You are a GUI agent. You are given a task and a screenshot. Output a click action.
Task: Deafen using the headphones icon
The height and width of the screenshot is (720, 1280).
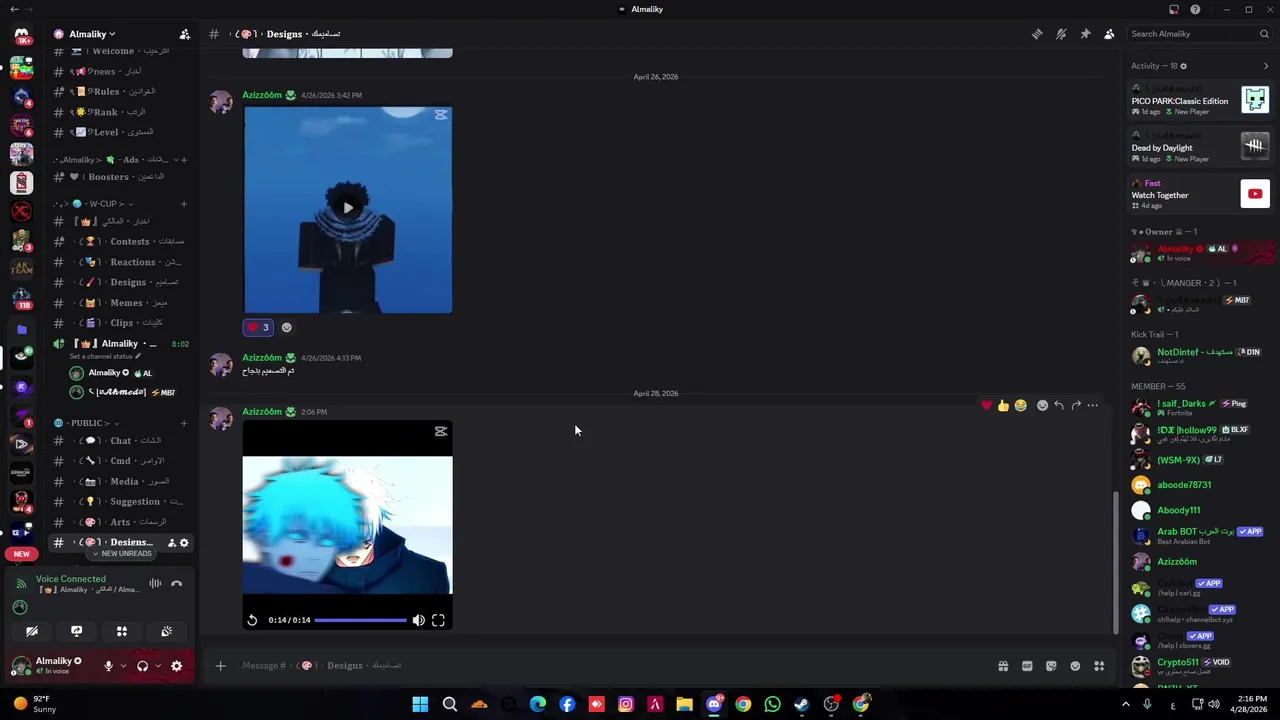142,666
